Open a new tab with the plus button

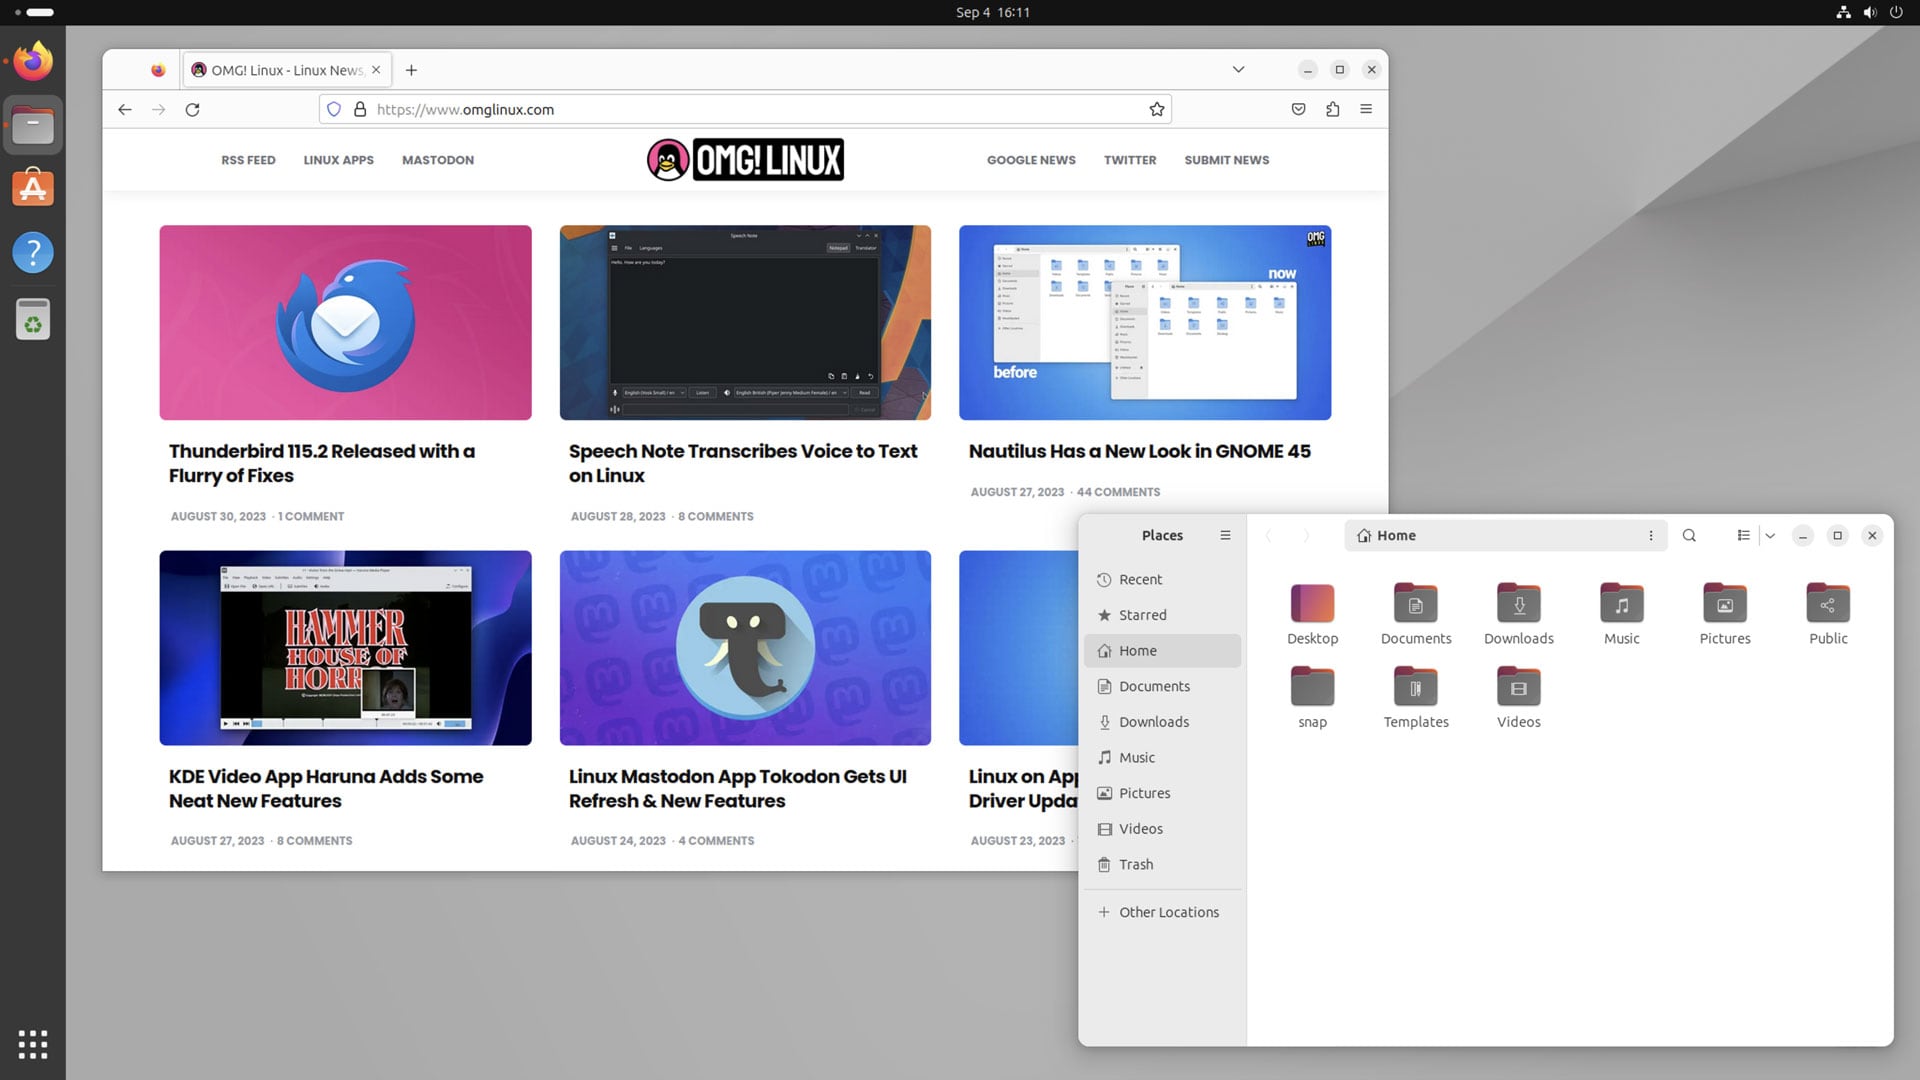coord(411,70)
